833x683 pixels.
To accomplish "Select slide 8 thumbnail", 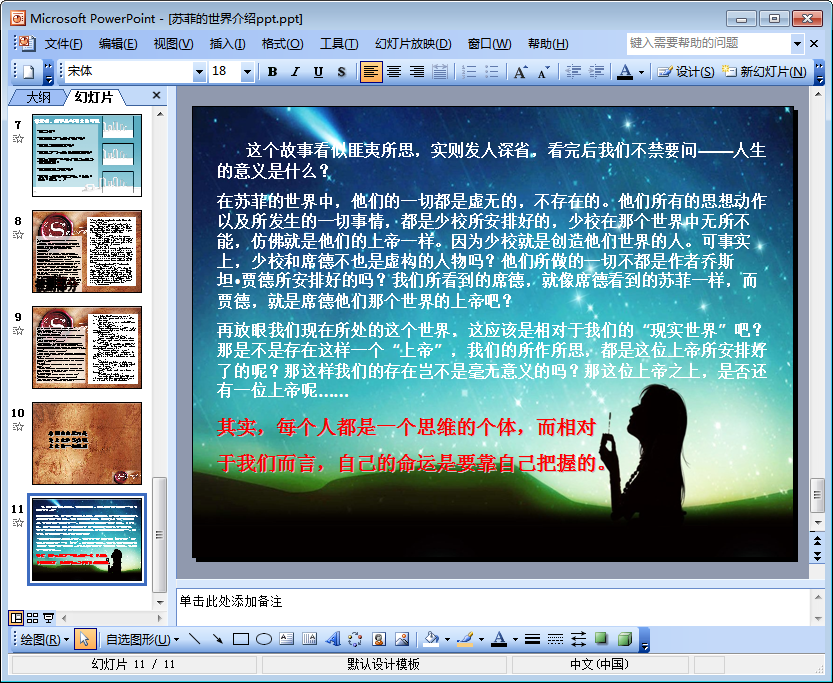I will 87,251.
